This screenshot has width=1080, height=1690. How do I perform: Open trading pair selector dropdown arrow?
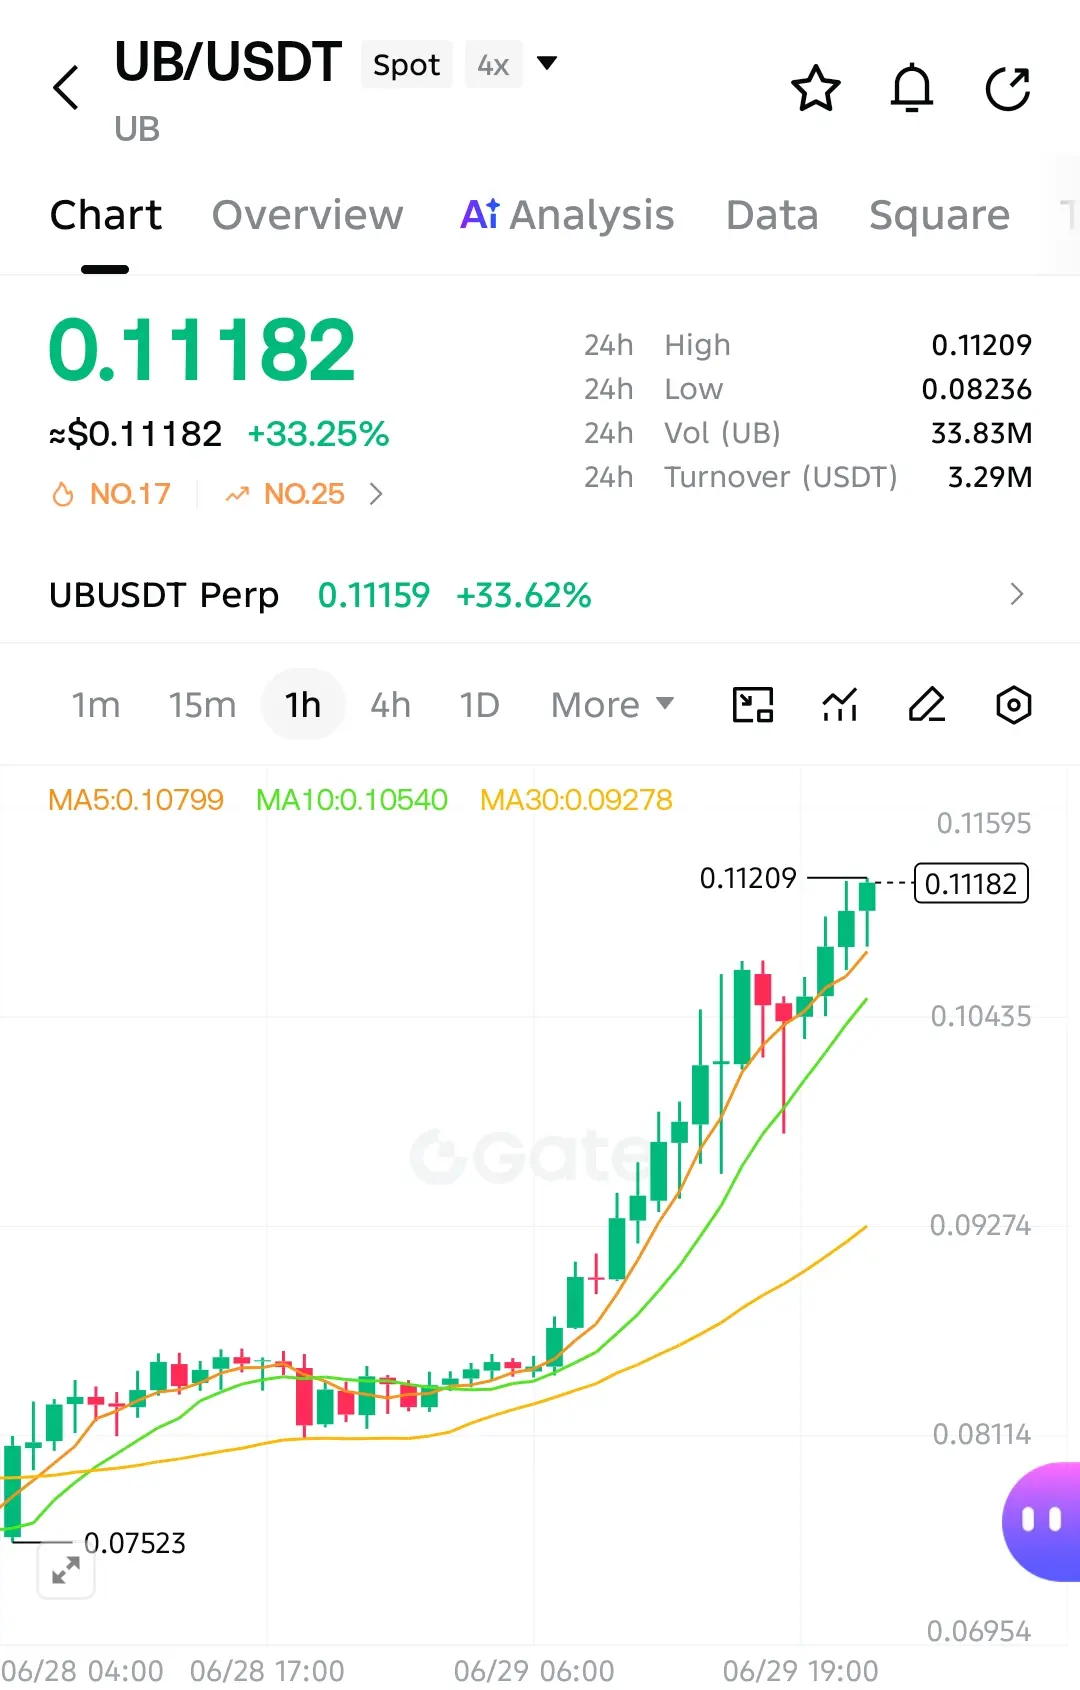[547, 63]
